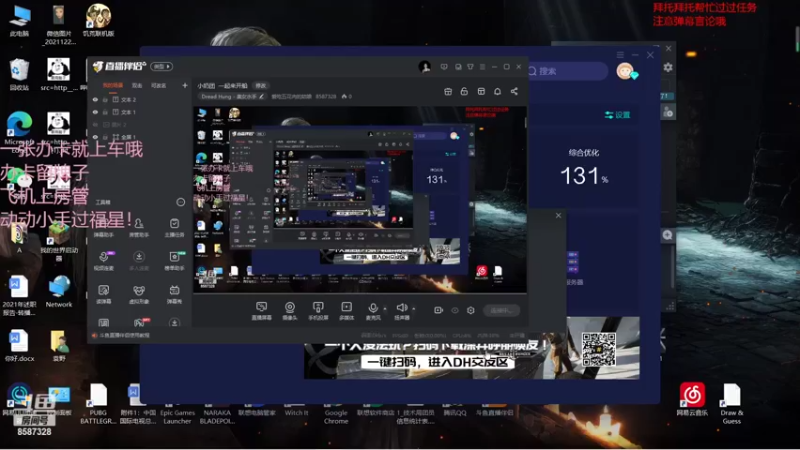Screen dimensions: 800x450
Task: Edit the Dread Hung category tag
Action: [232, 96]
